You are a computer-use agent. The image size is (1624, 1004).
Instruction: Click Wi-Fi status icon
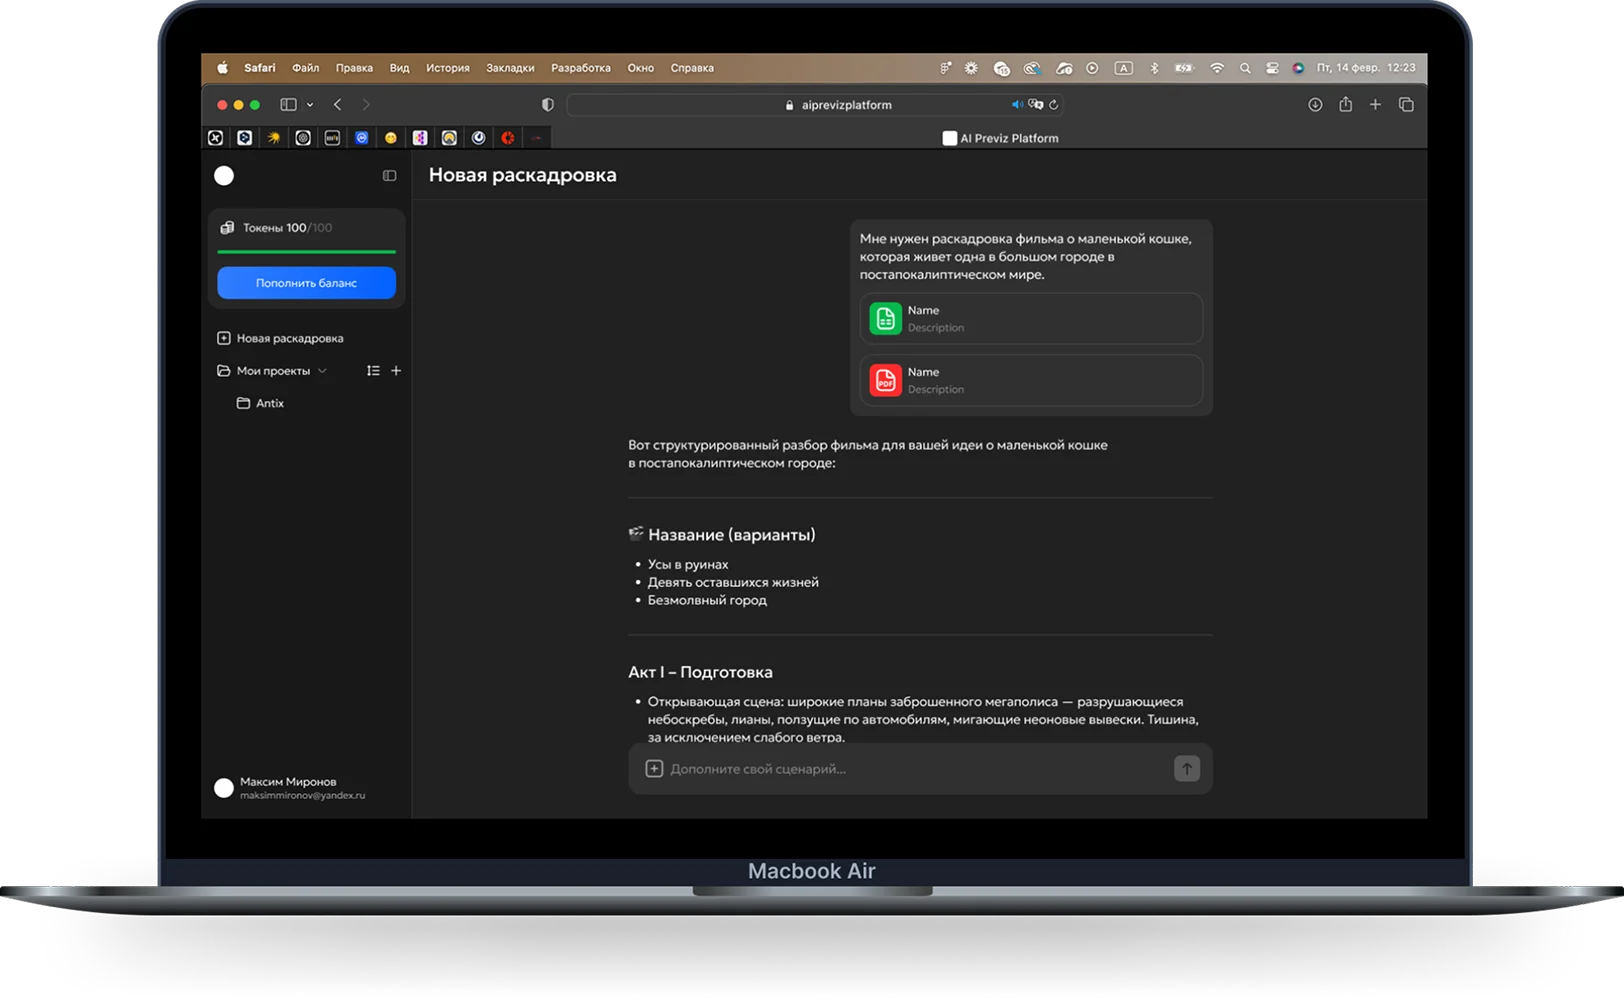coord(1217,68)
